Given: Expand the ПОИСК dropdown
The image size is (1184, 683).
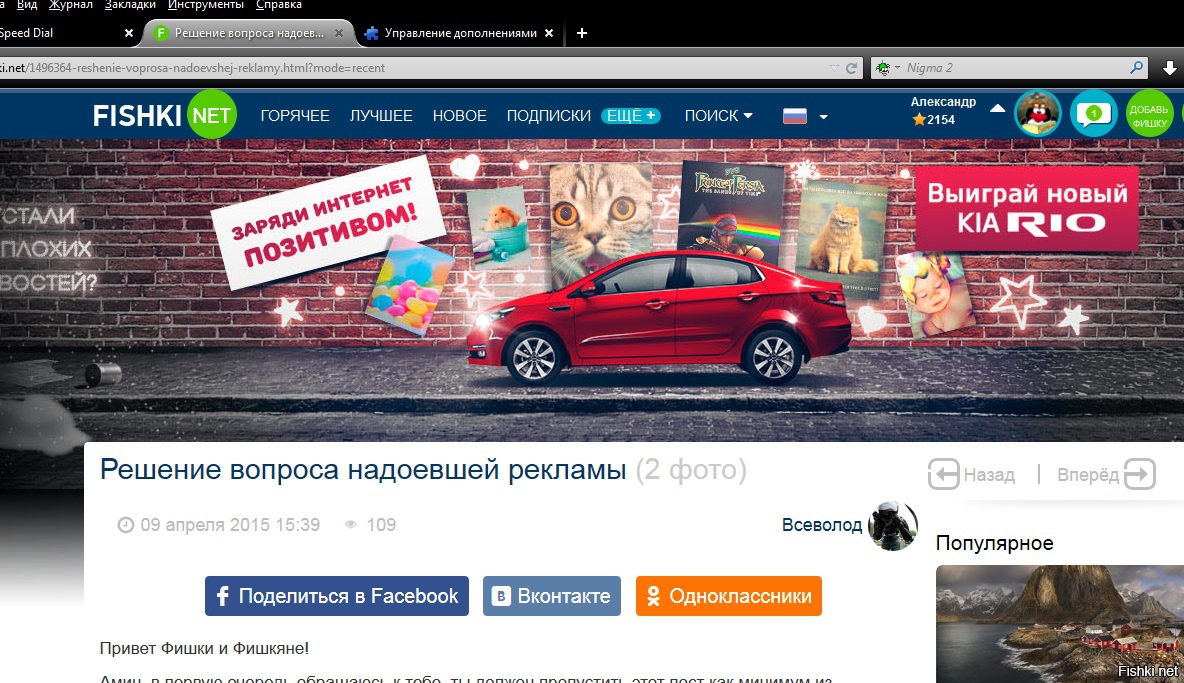Looking at the screenshot, I should click(x=718, y=115).
